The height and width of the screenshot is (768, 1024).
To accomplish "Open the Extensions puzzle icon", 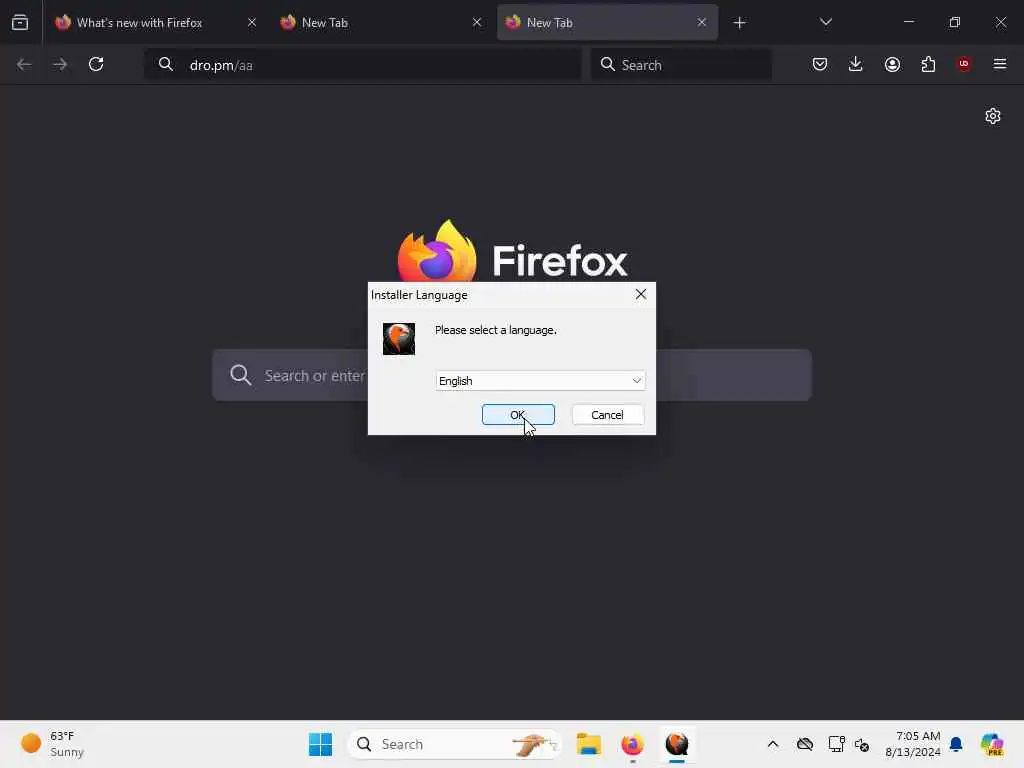I will 928,64.
